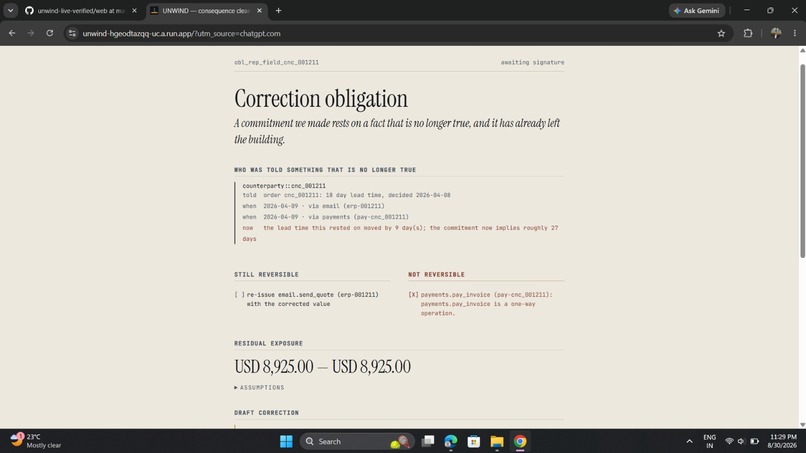
Task: Open the Chrome profile avatar
Action: click(x=776, y=33)
